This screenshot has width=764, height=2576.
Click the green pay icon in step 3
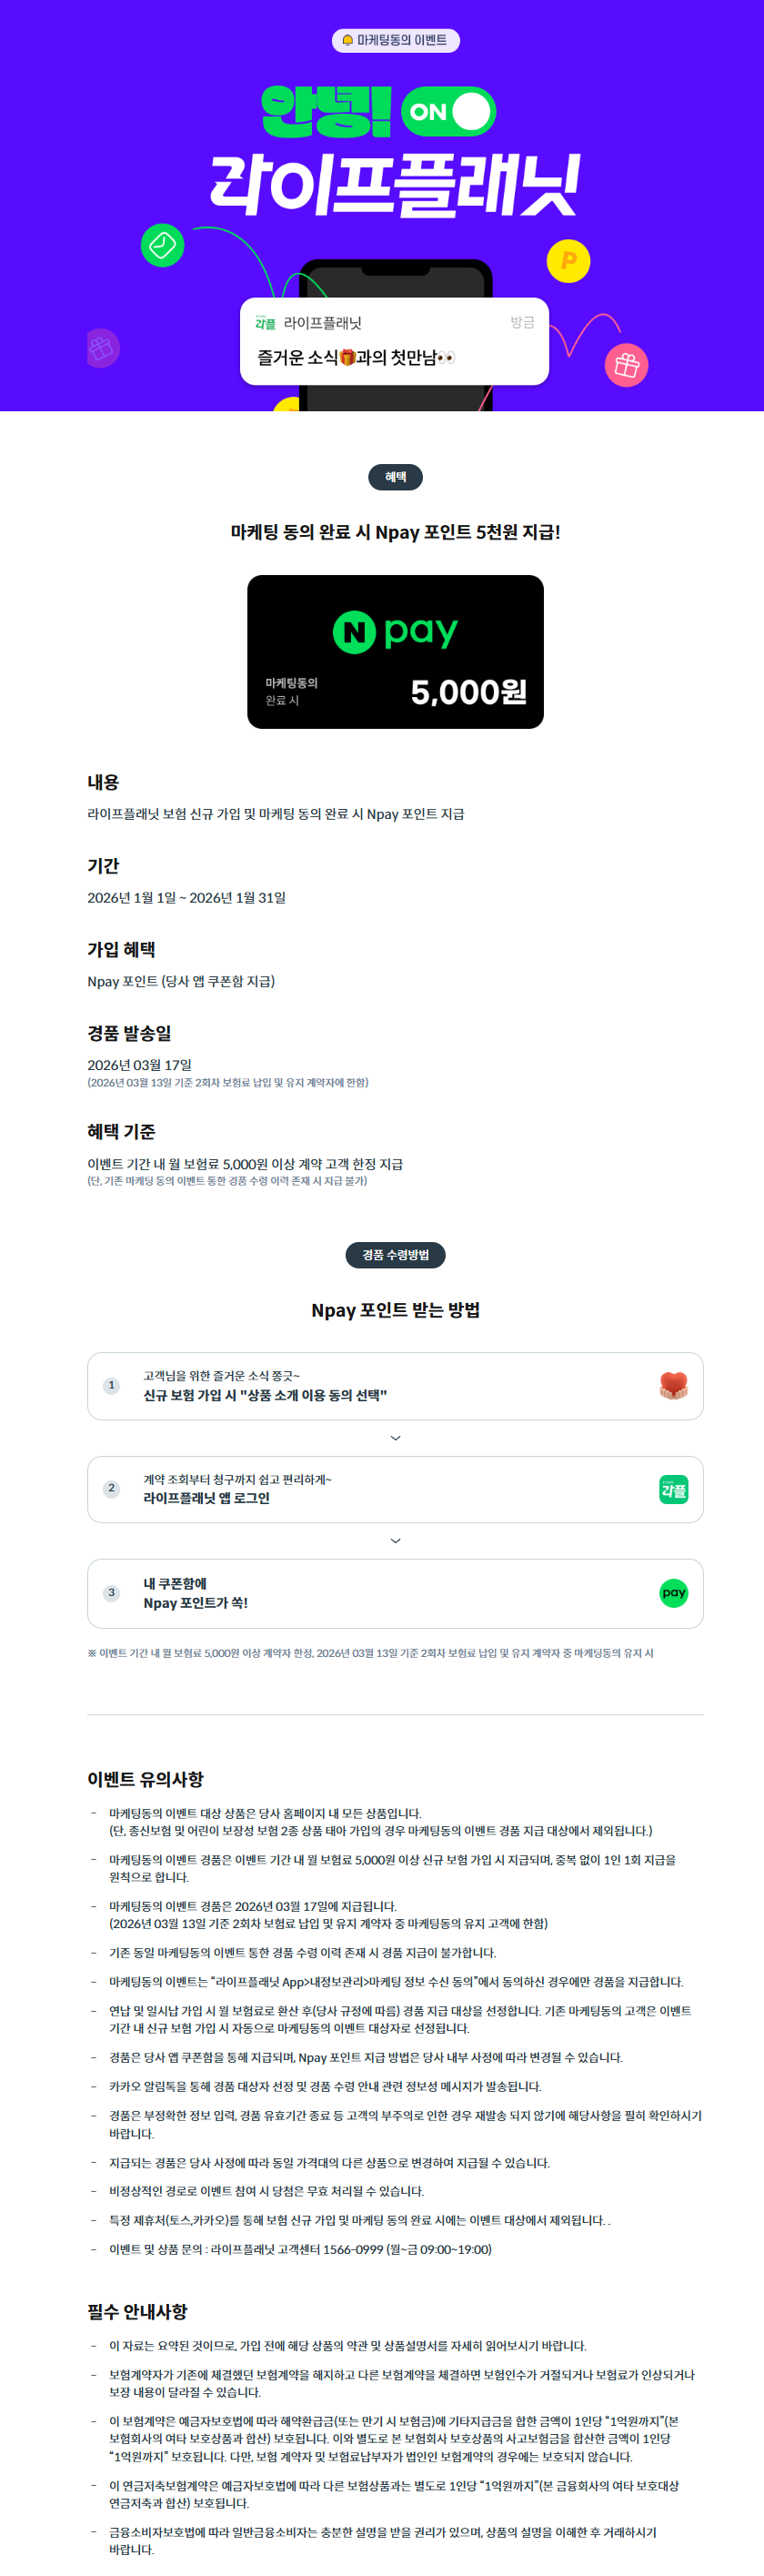(673, 1592)
